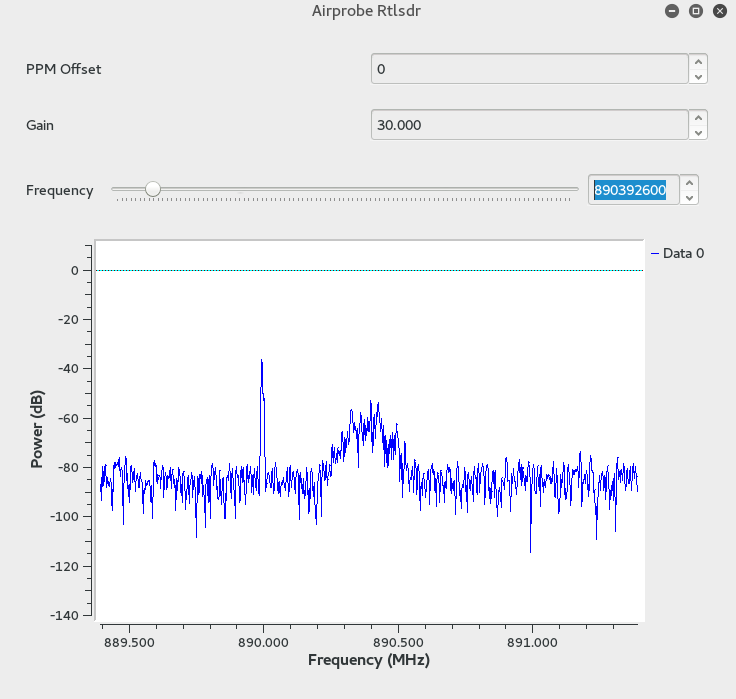This screenshot has height=699, width=736.
Task: Increase PPM Offset with up arrow
Action: pyautogui.click(x=698, y=62)
